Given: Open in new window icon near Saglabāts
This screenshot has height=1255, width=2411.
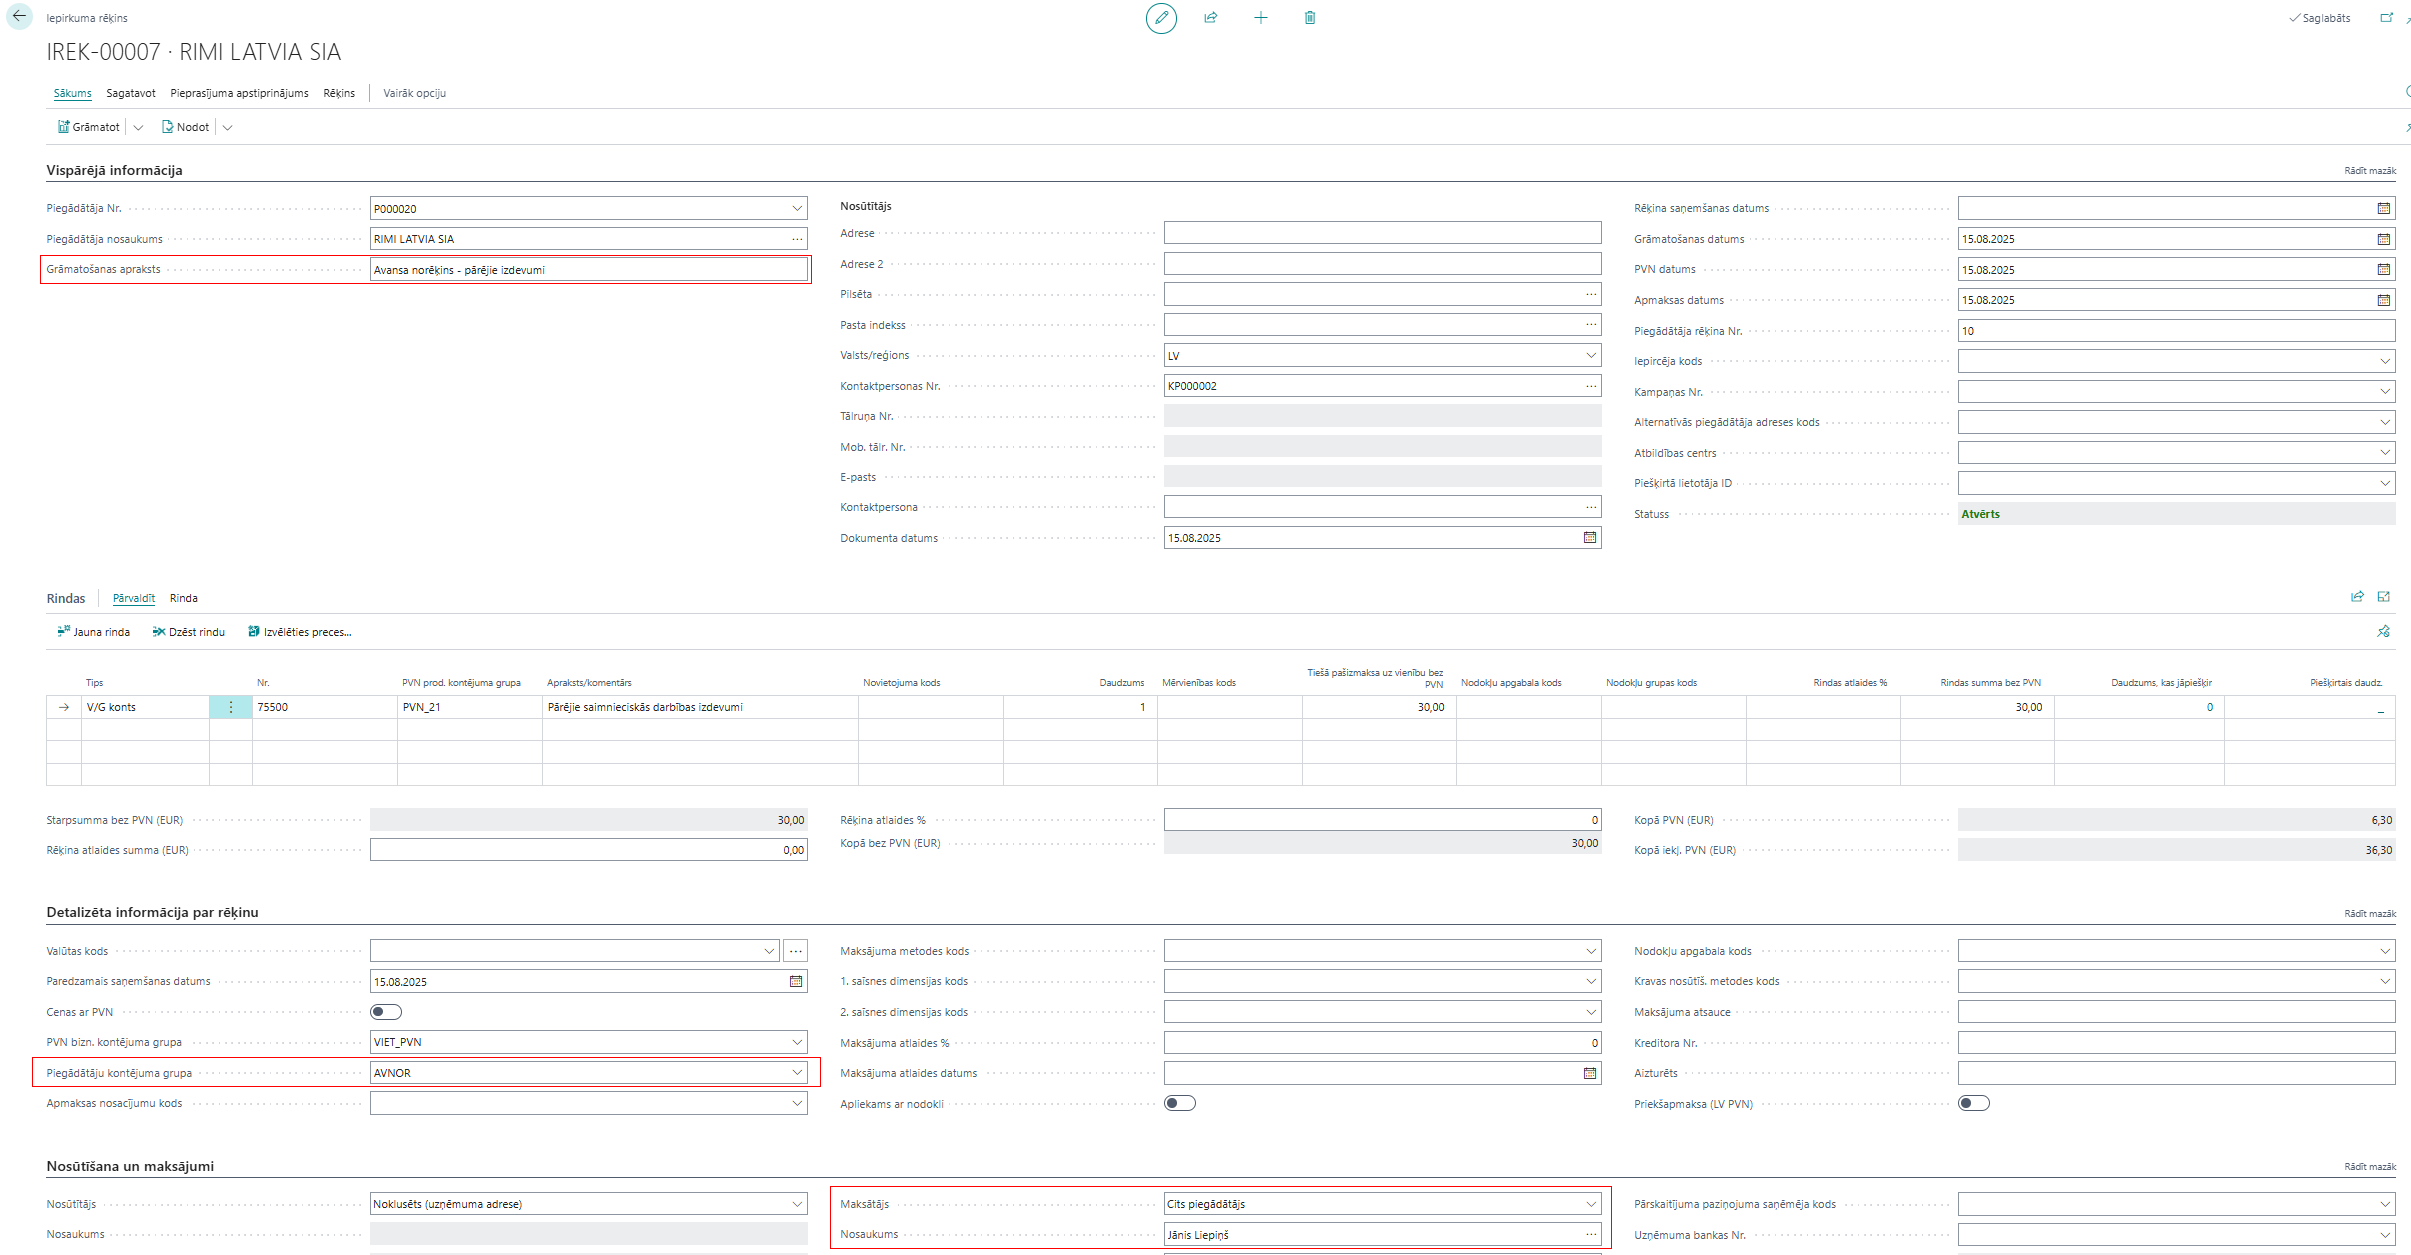Looking at the screenshot, I should [x=2386, y=18].
